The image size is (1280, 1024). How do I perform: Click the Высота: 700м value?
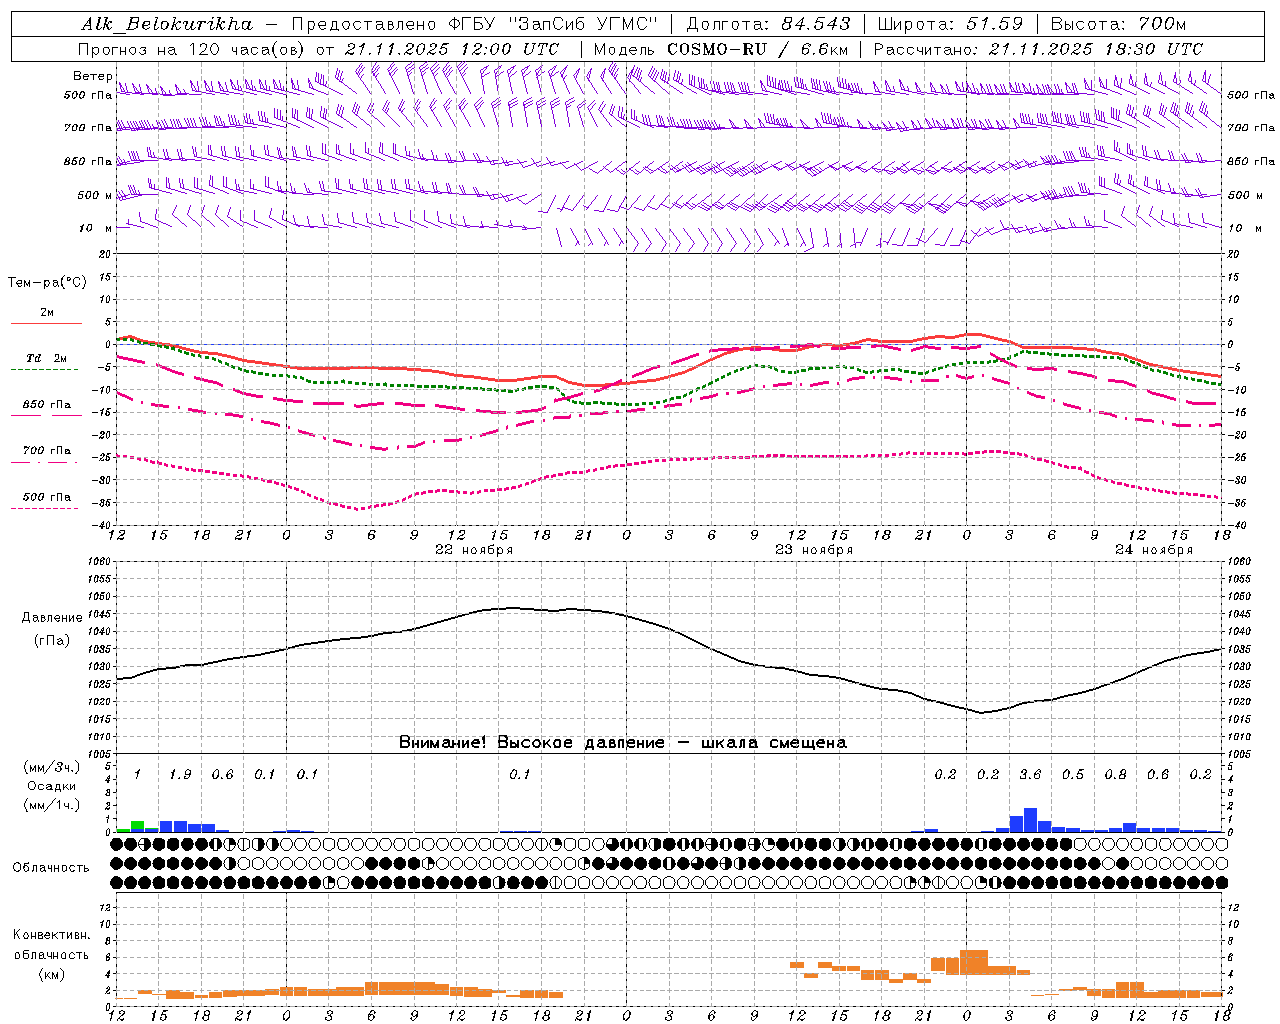click(x=1118, y=24)
